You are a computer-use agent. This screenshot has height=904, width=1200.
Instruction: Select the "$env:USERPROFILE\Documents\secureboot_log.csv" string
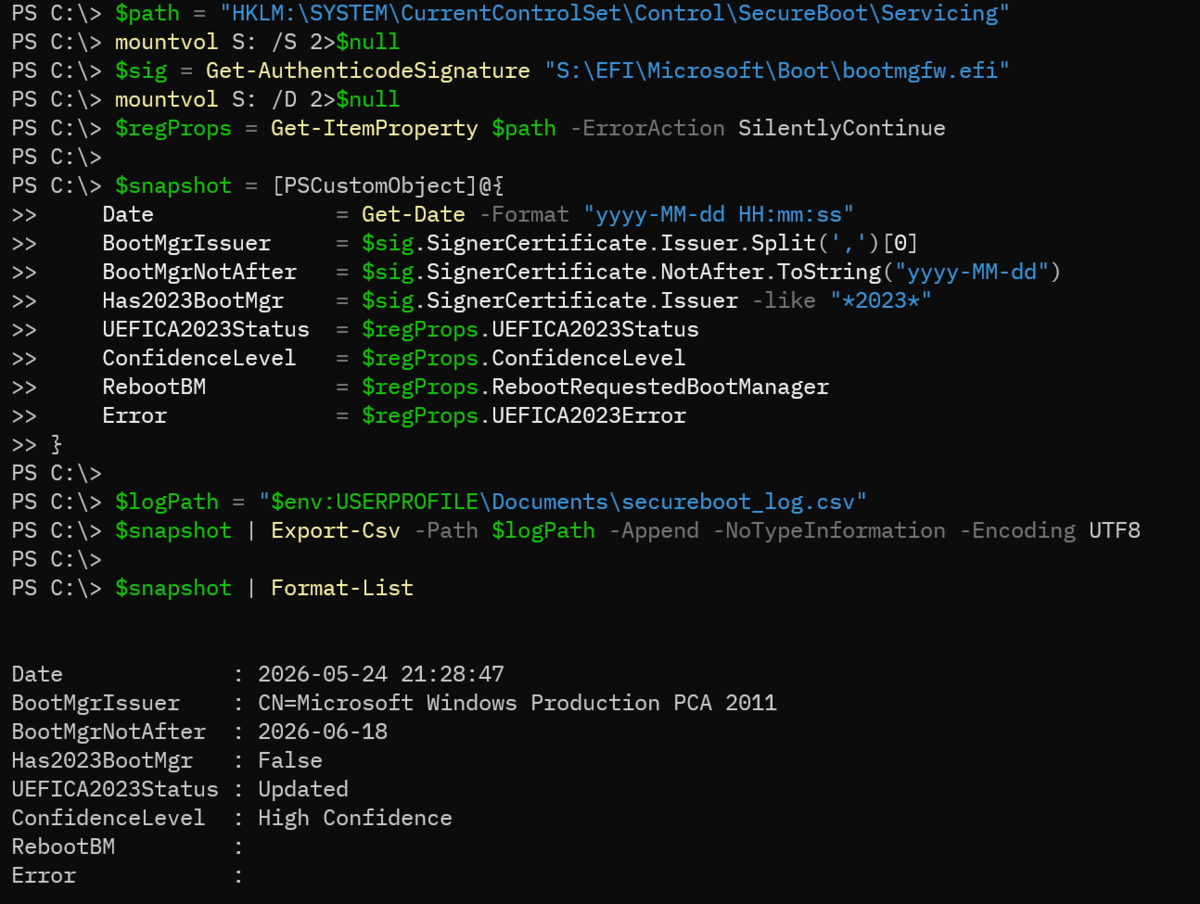562,501
